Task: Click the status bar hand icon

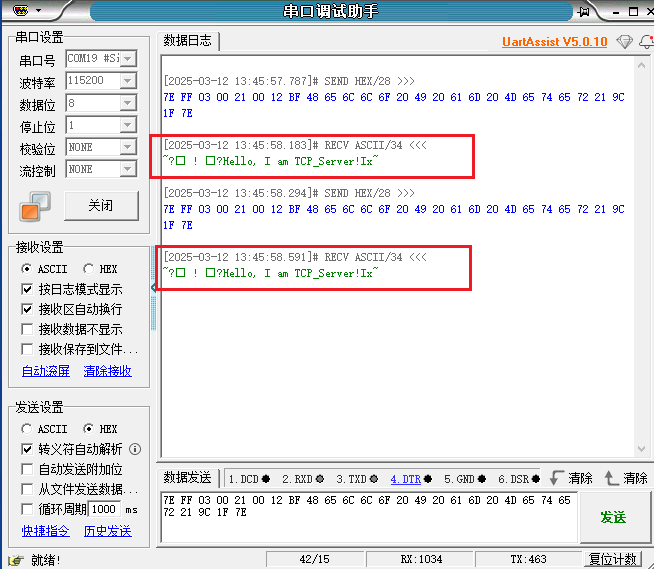Action: pyautogui.click(x=16, y=560)
